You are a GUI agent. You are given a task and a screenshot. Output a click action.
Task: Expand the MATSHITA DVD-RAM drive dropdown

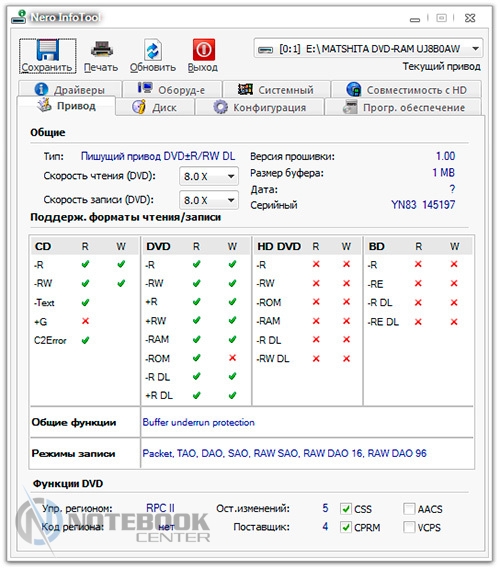[x=475, y=49]
